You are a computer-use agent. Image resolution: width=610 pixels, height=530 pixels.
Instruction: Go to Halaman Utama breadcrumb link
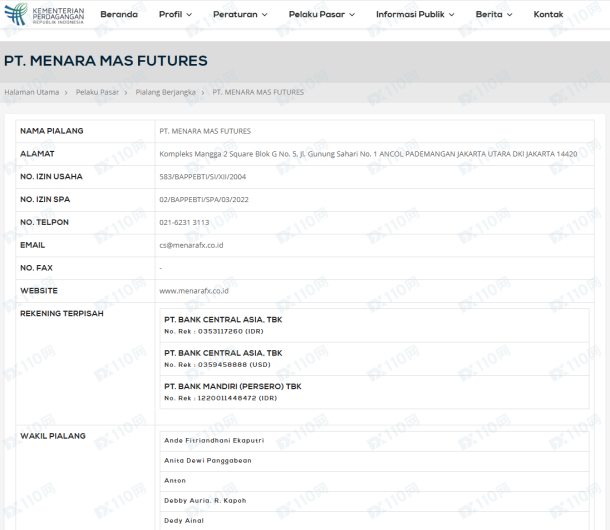point(32,92)
